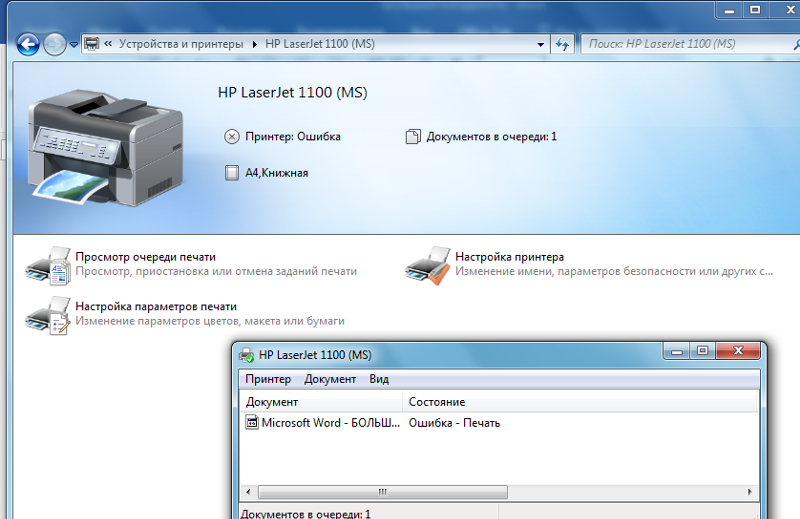Click the printer icon in the address bar

pos(92,44)
